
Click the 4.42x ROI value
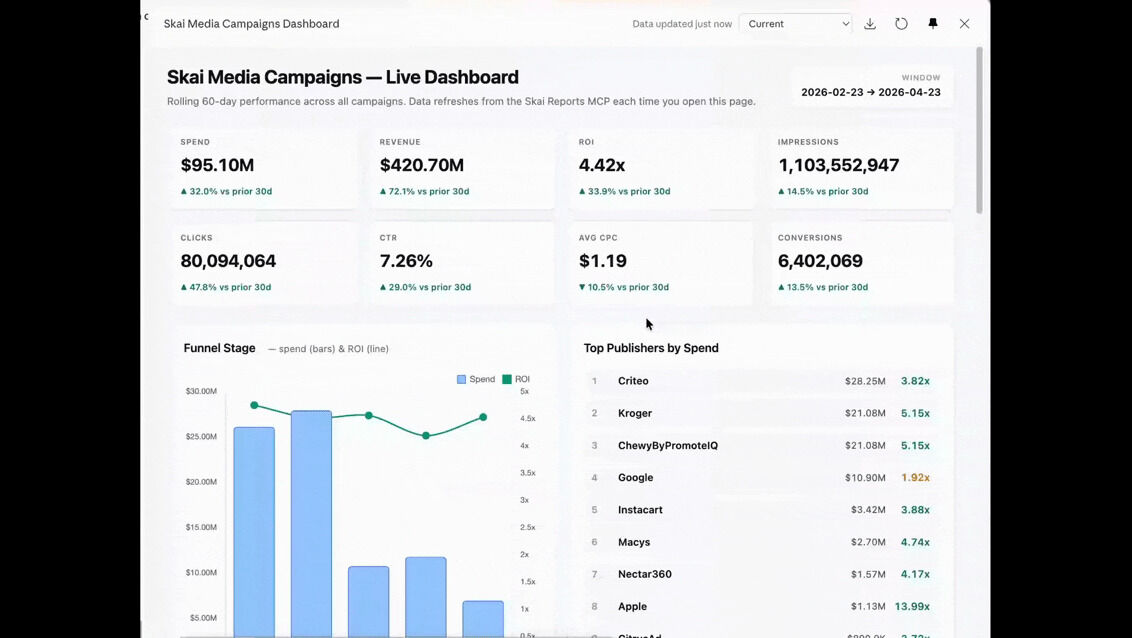click(602, 165)
